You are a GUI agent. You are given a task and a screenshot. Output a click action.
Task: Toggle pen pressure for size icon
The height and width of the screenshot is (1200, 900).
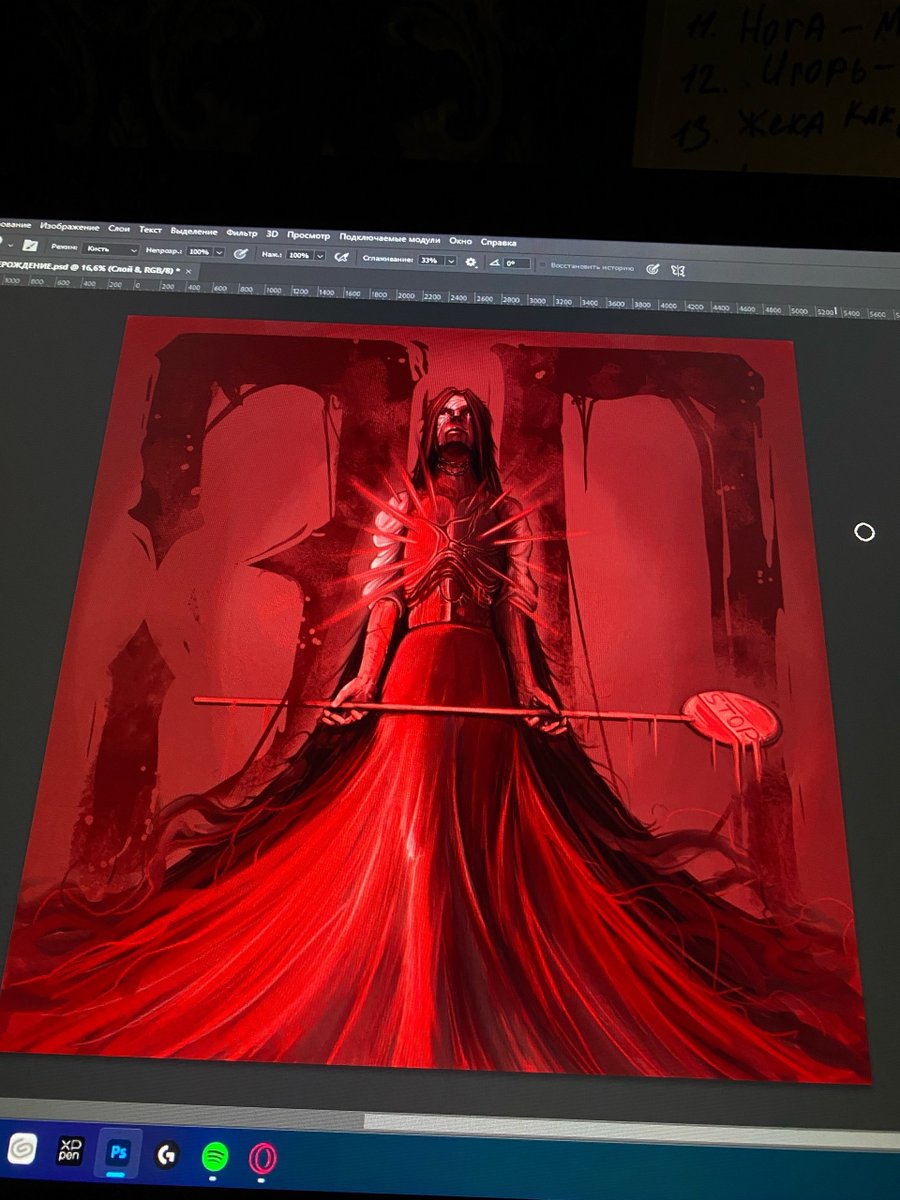tap(652, 269)
